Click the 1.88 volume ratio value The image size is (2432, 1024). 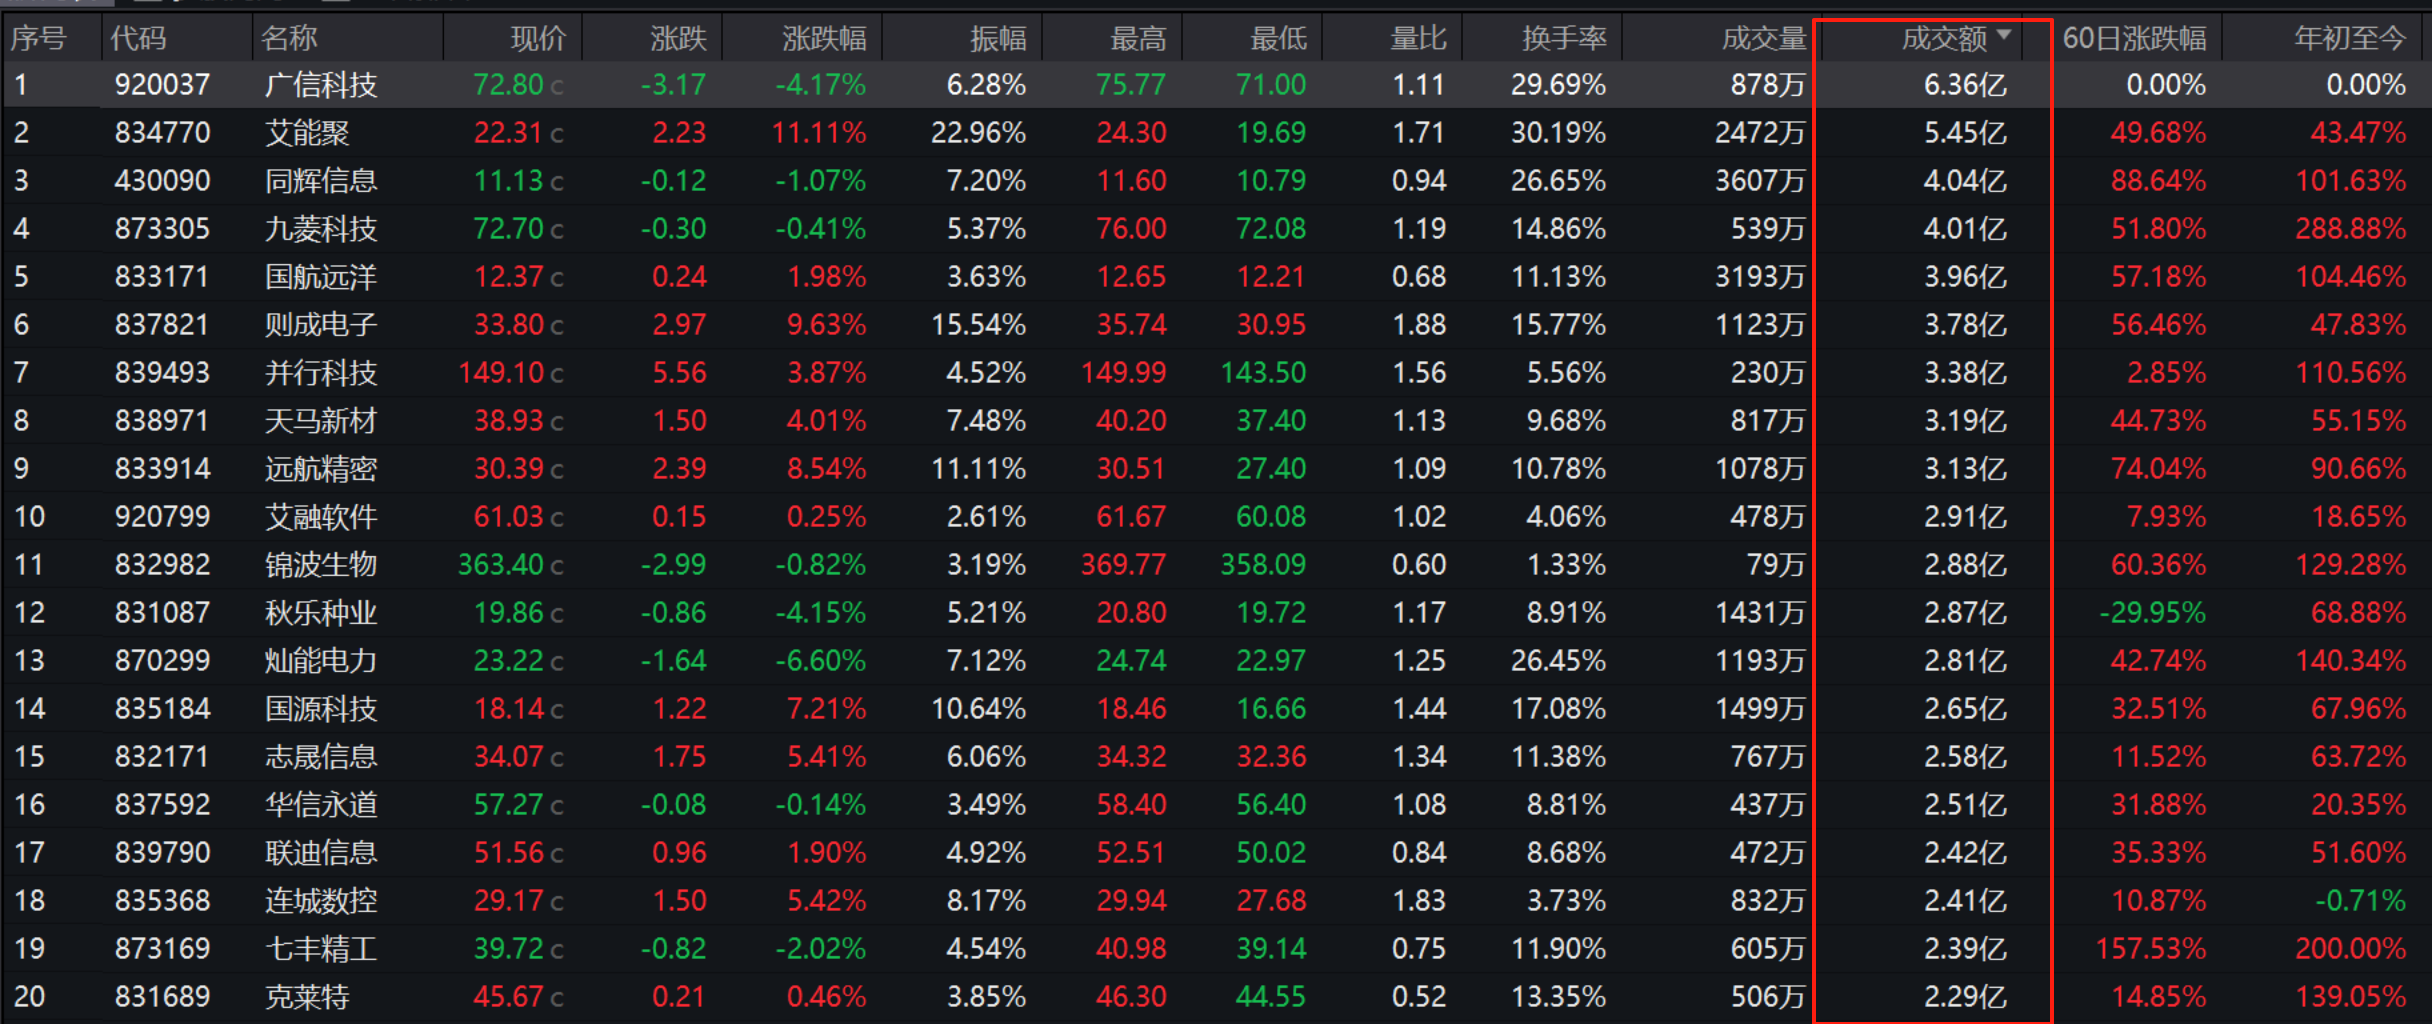1420,325
